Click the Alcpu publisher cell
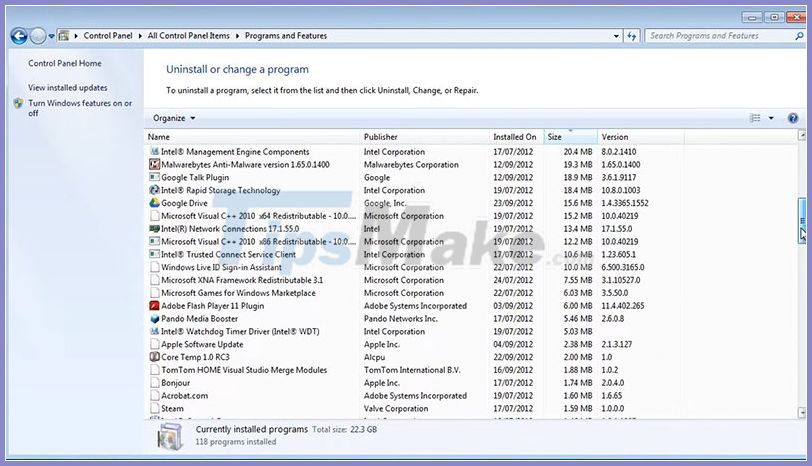This screenshot has height=466, width=812. [374, 357]
